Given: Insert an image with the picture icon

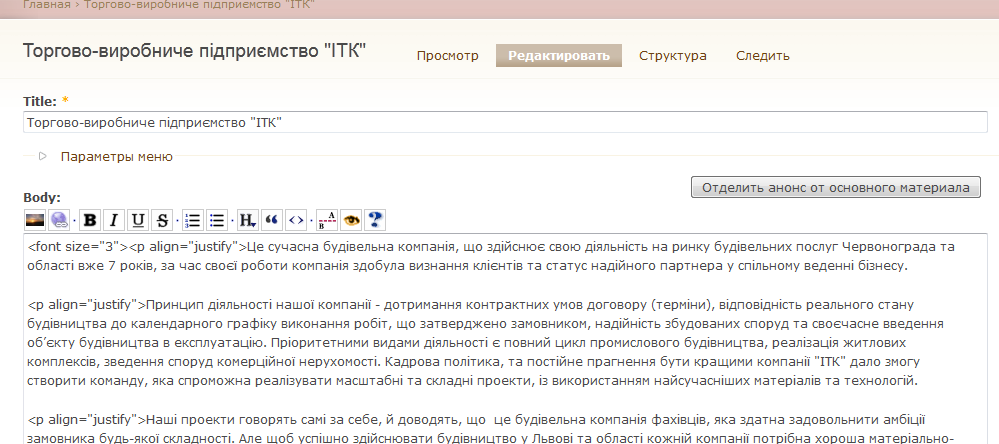Looking at the screenshot, I should click(x=34, y=220).
